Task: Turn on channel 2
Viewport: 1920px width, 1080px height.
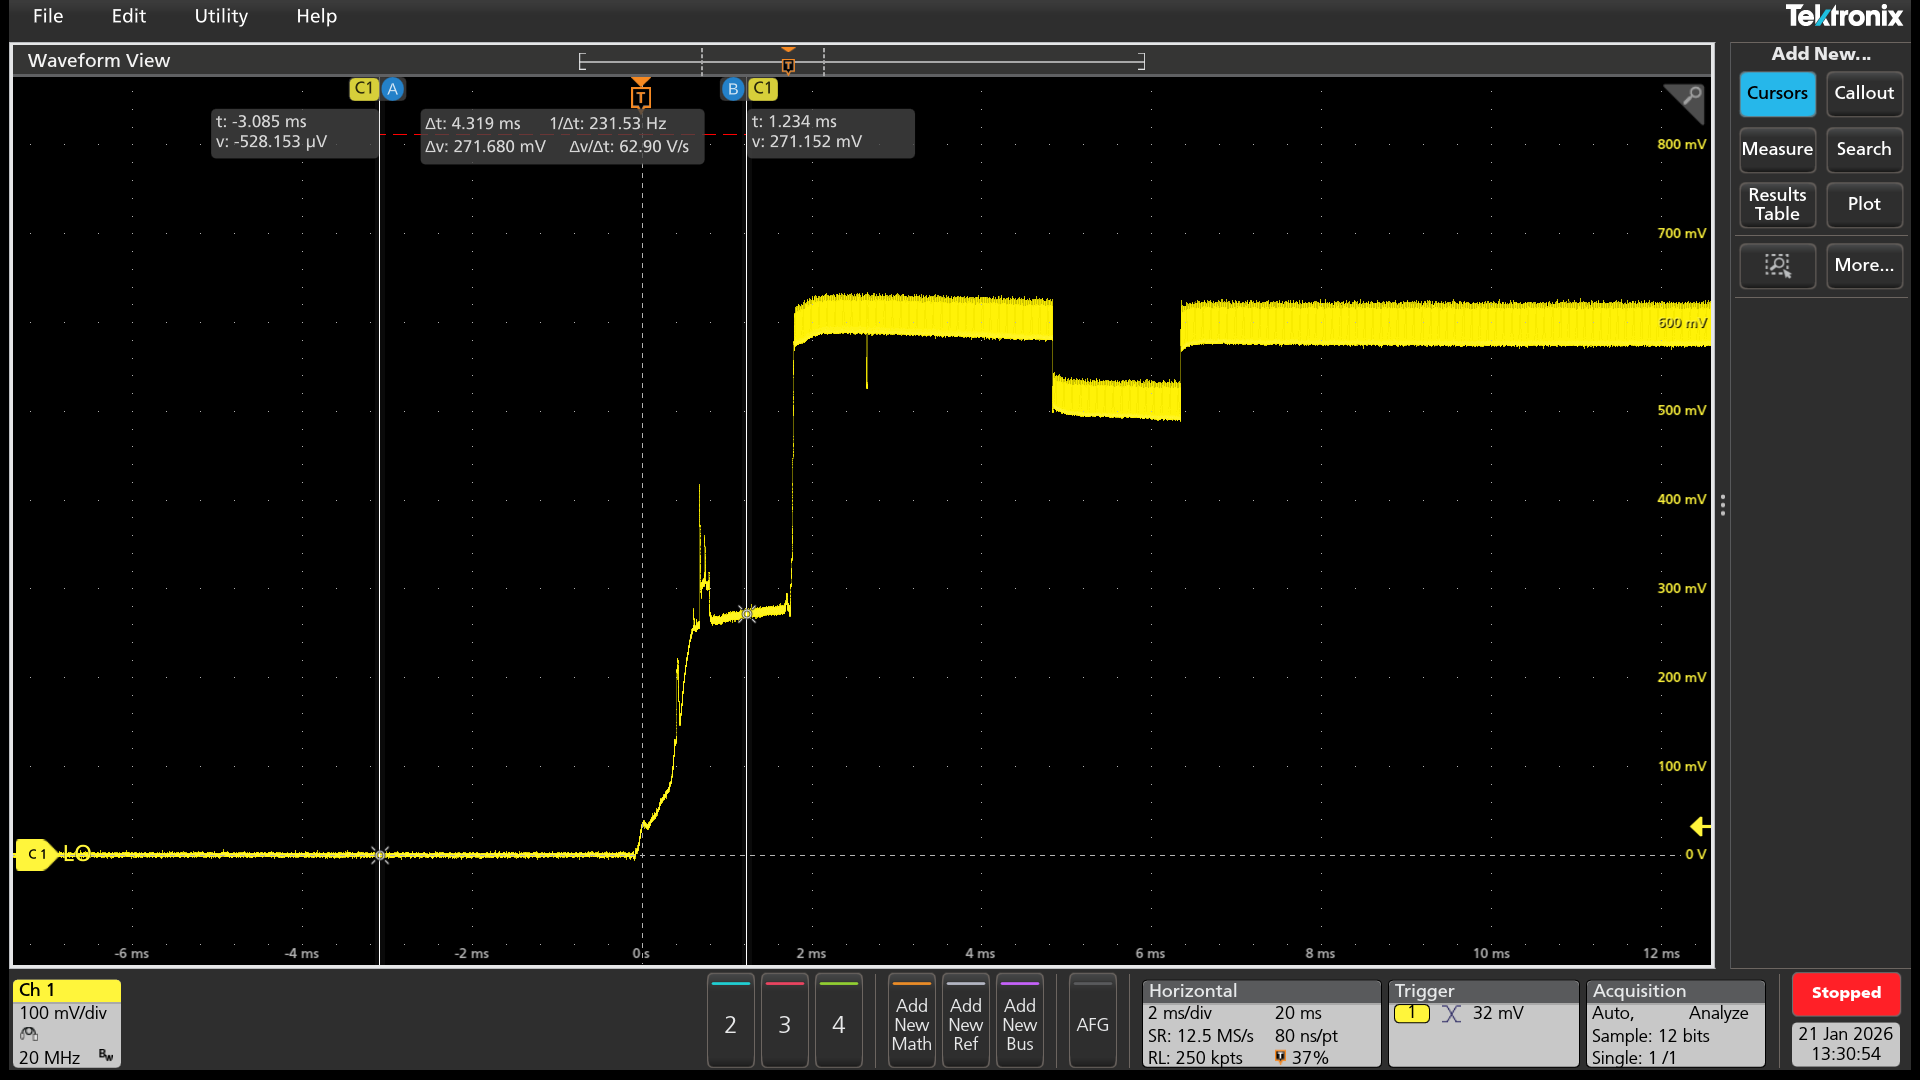Action: pyautogui.click(x=731, y=1023)
